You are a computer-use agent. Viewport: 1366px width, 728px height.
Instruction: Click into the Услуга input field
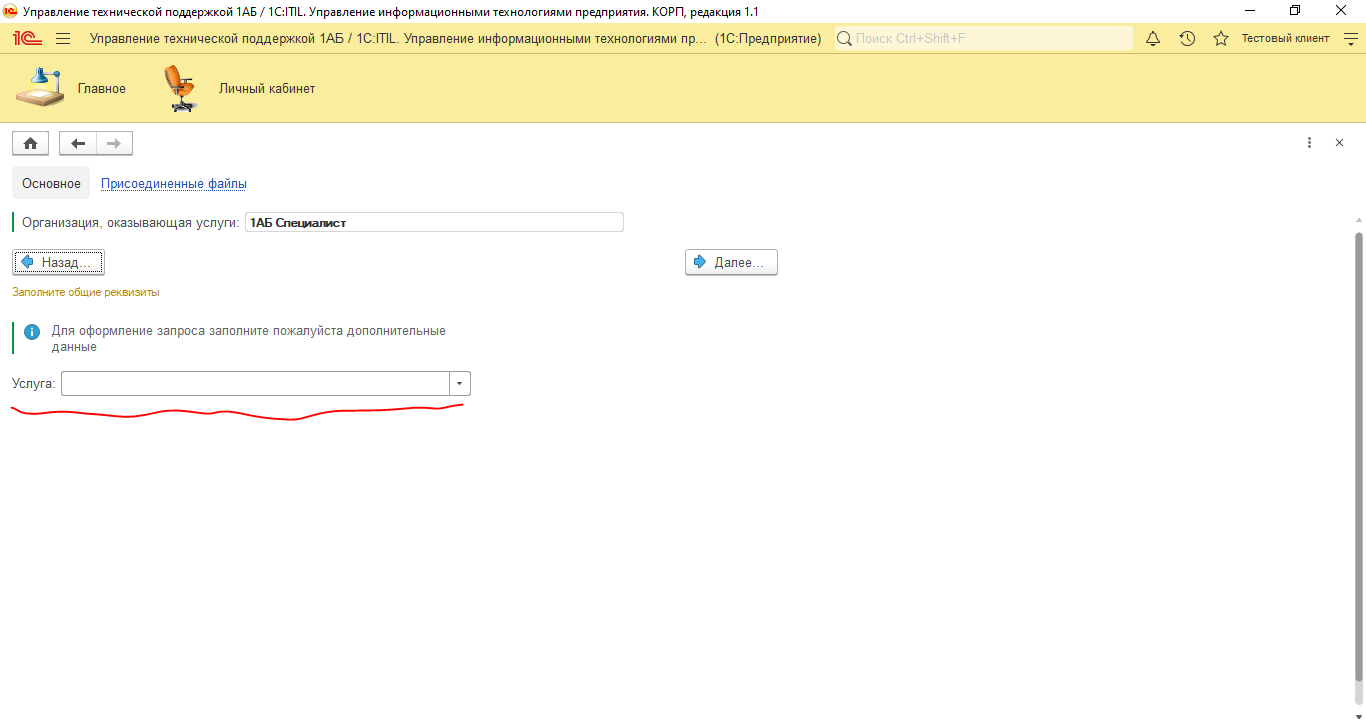[x=255, y=384]
